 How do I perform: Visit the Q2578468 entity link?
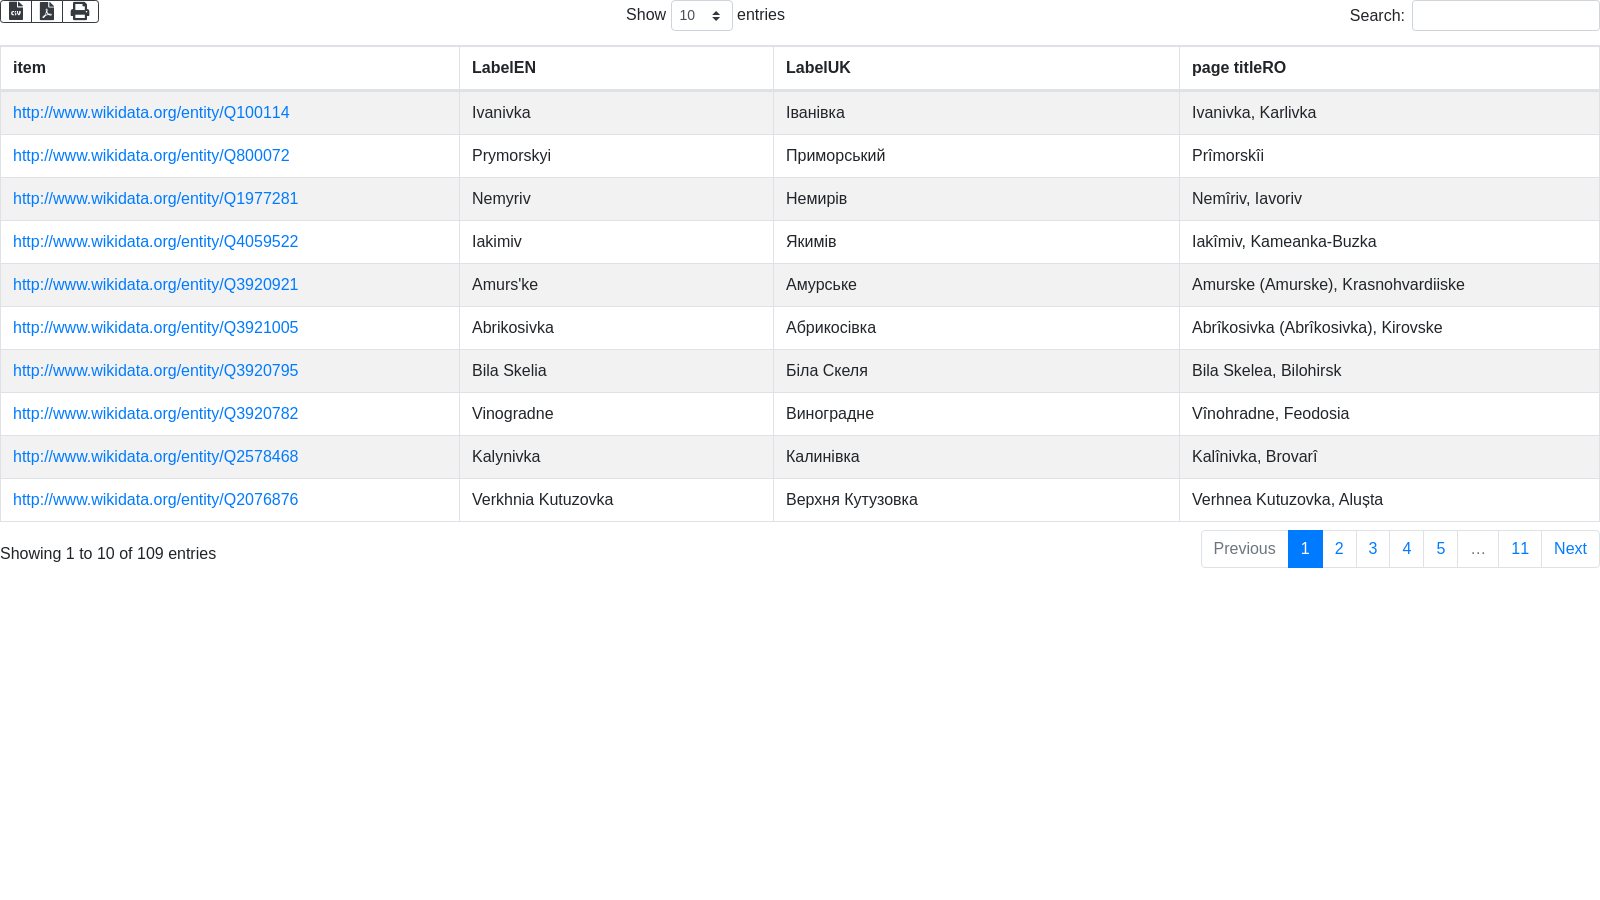155,457
